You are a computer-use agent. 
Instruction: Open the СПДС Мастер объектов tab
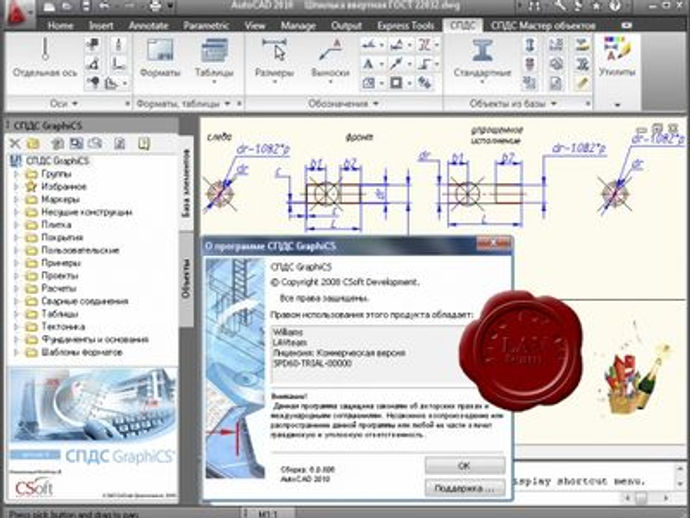click(x=543, y=26)
